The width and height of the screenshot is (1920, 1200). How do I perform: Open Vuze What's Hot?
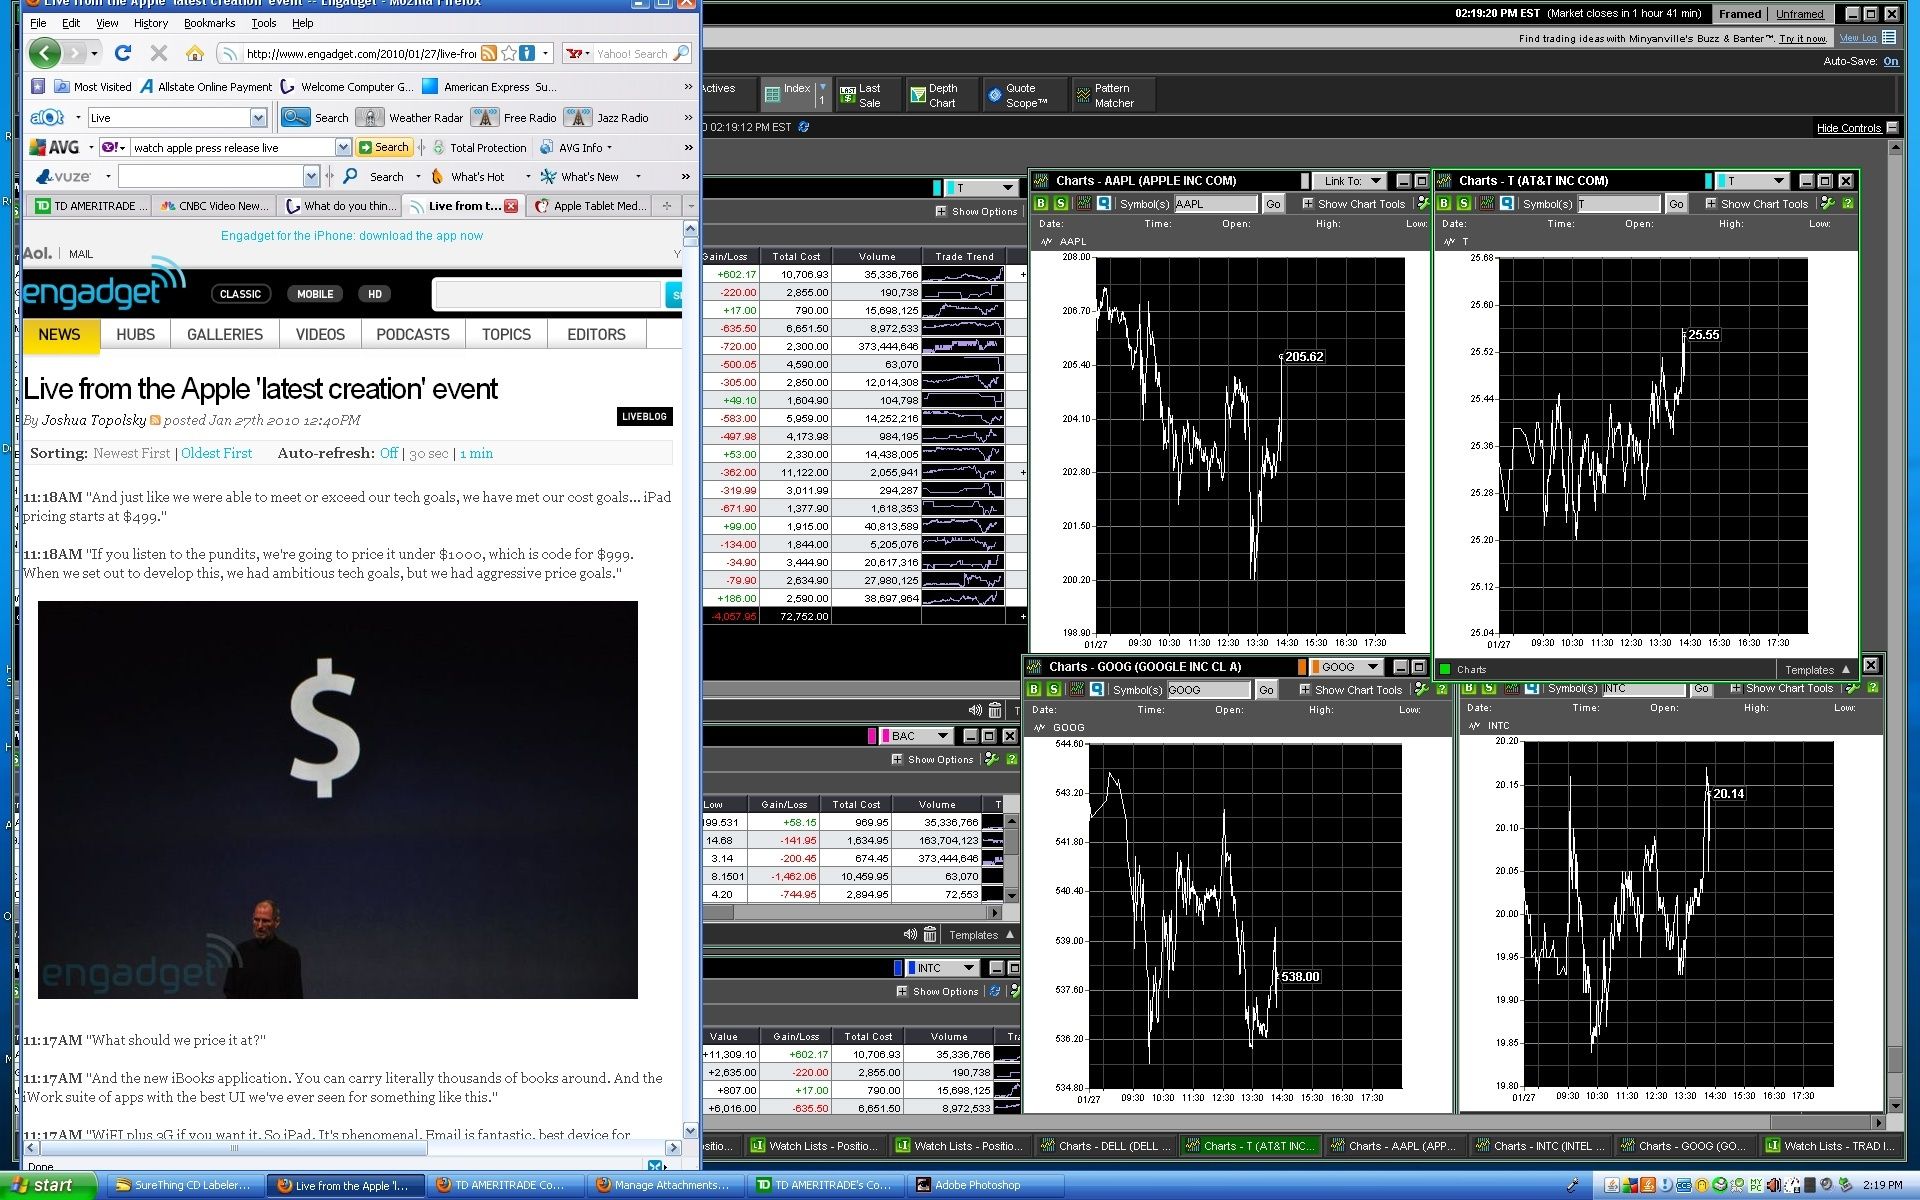(468, 177)
